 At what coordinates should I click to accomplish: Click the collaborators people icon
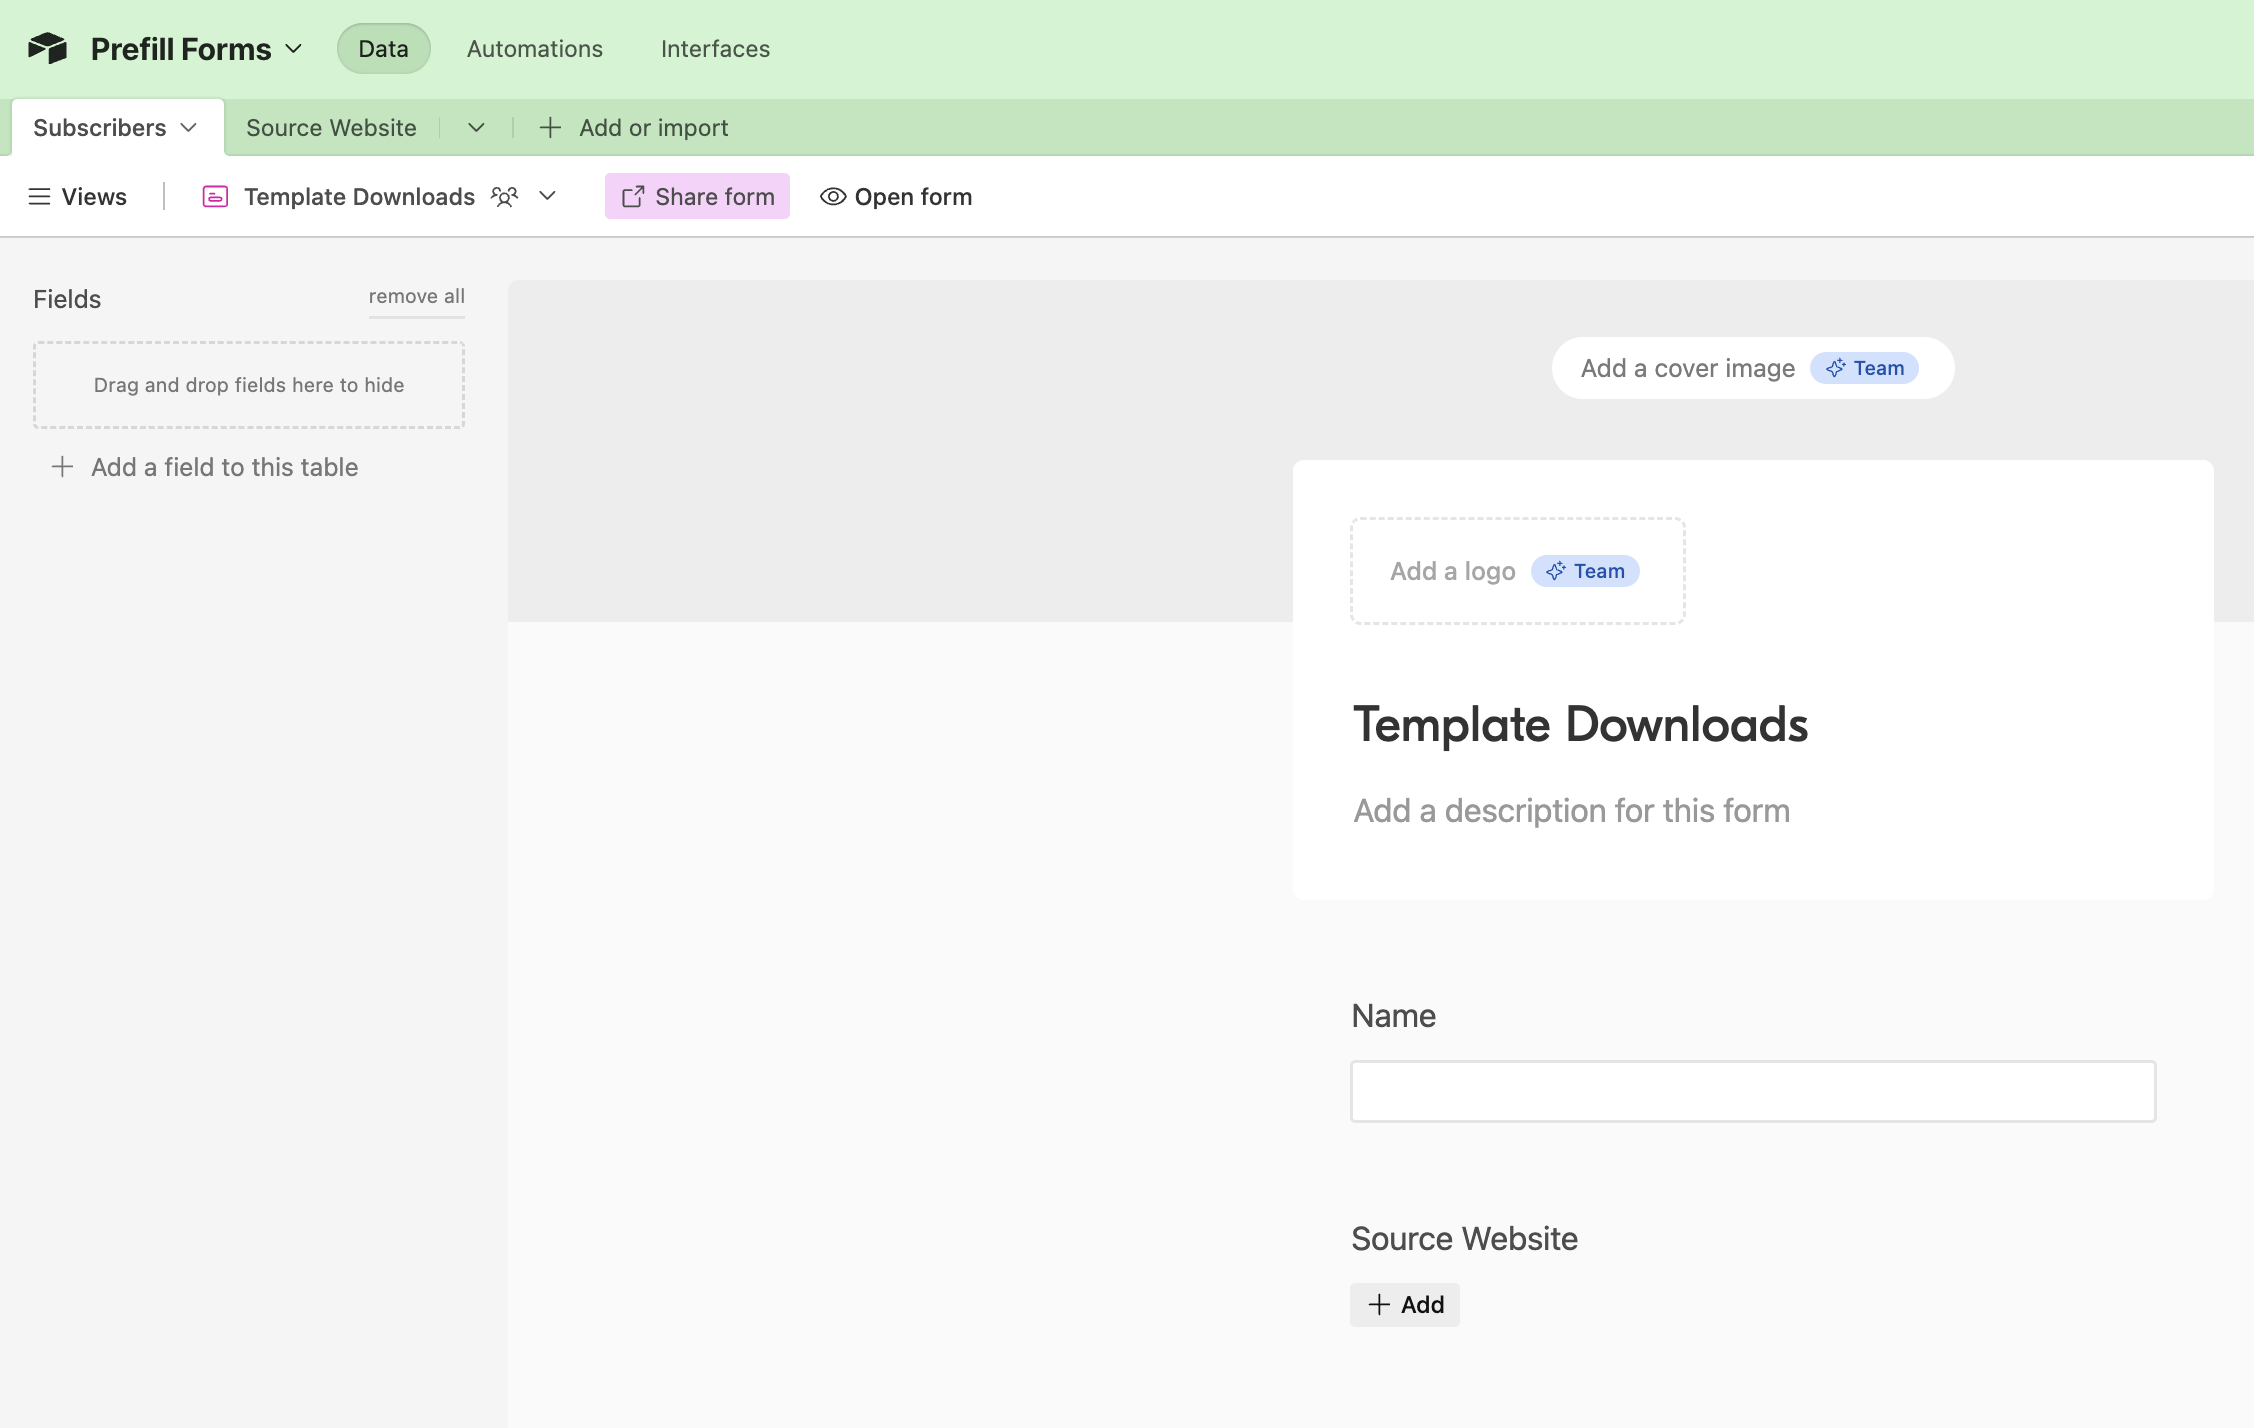(505, 197)
